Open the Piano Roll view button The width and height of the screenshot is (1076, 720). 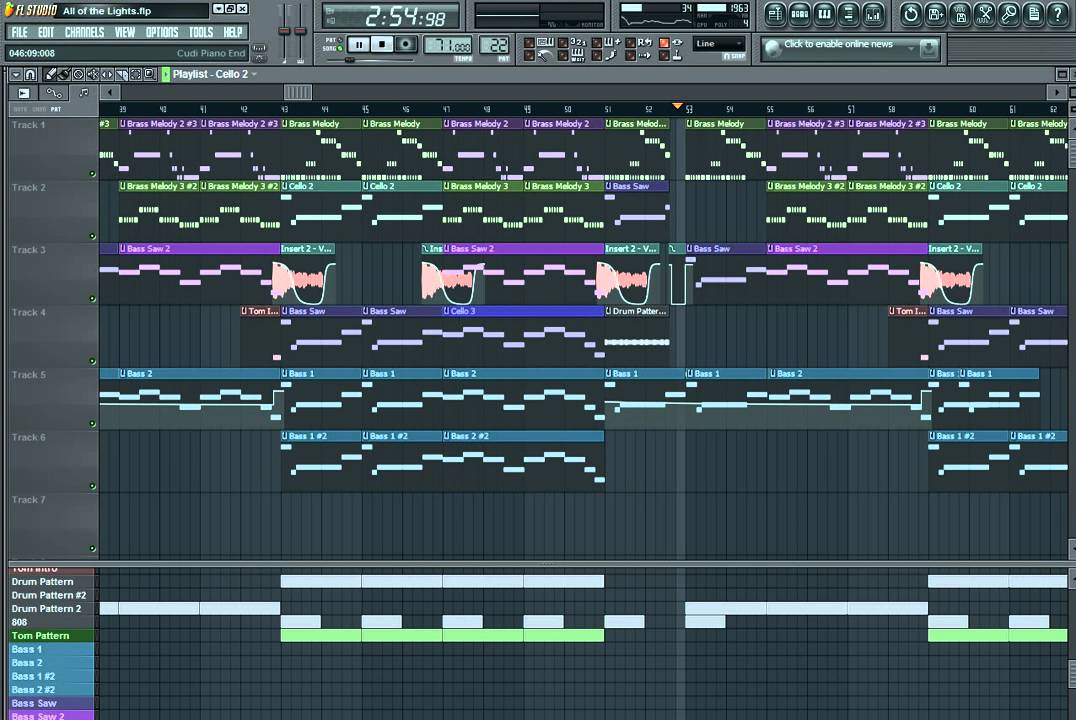tap(824, 14)
